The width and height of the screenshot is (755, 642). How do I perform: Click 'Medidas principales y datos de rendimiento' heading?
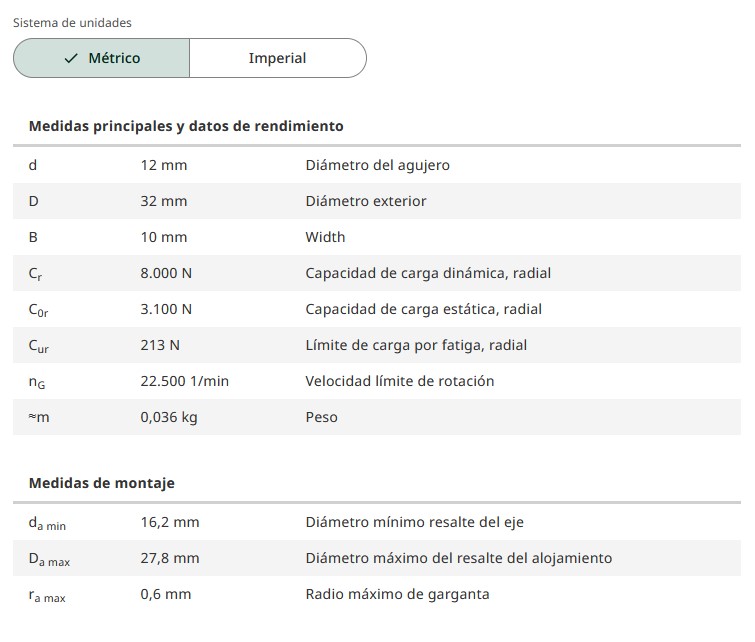pyautogui.click(x=186, y=126)
